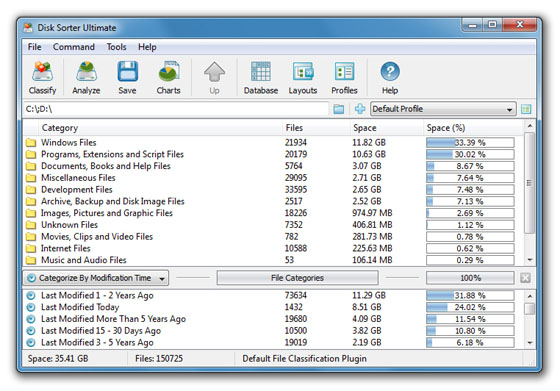Viewport: 560px width, 391px height.
Task: Click the layout icon right of Default Profile
Action: (x=526, y=109)
